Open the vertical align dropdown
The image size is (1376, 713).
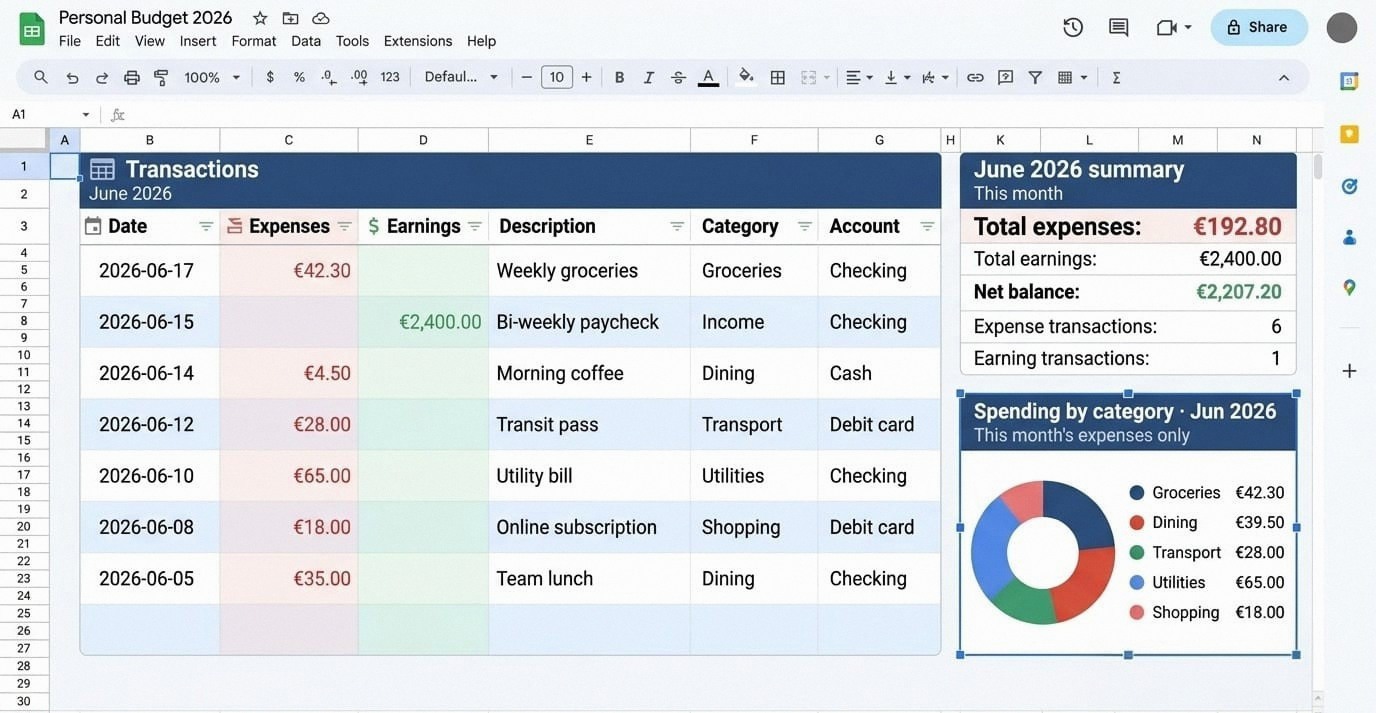pyautogui.click(x=897, y=77)
